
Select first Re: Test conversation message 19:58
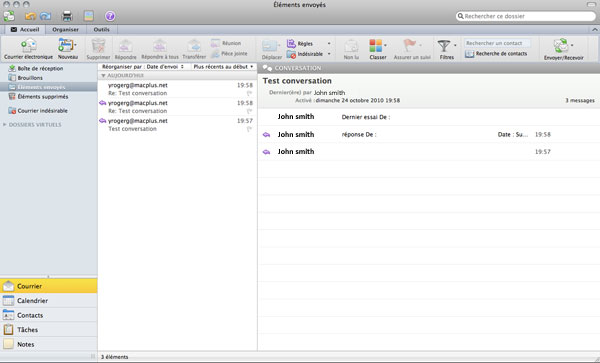177,89
